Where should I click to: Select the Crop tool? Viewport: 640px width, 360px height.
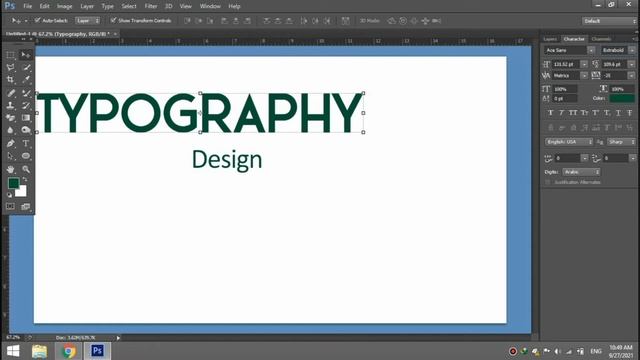click(11, 80)
